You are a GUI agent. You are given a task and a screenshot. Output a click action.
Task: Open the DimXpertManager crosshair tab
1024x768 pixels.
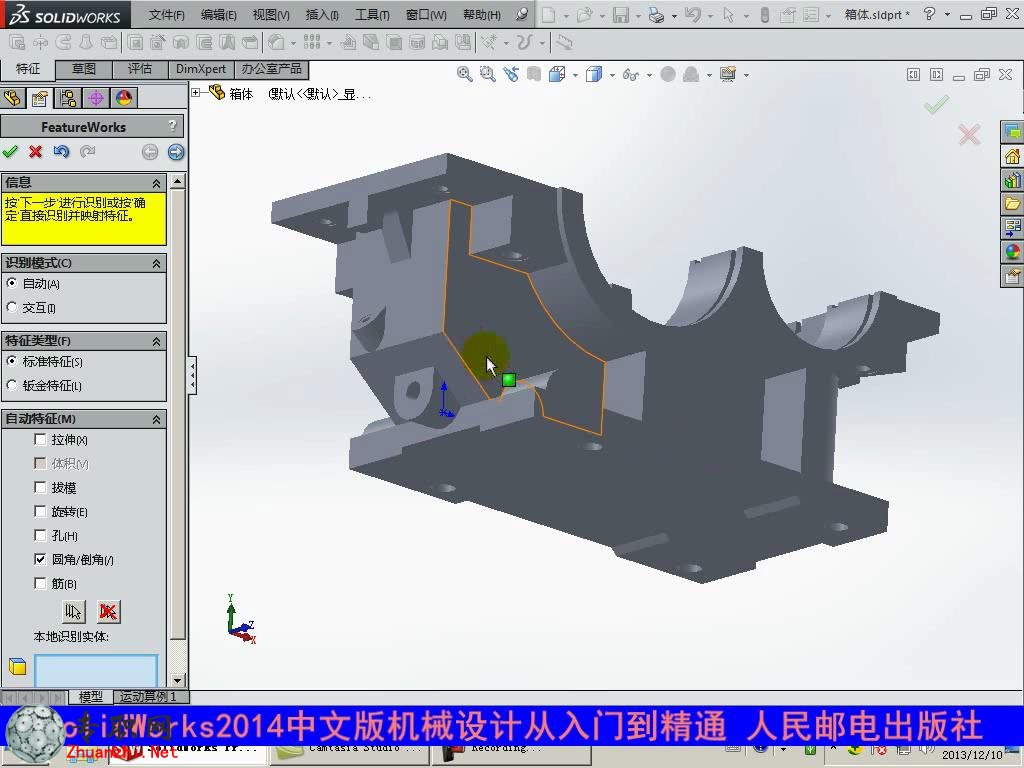coord(96,98)
